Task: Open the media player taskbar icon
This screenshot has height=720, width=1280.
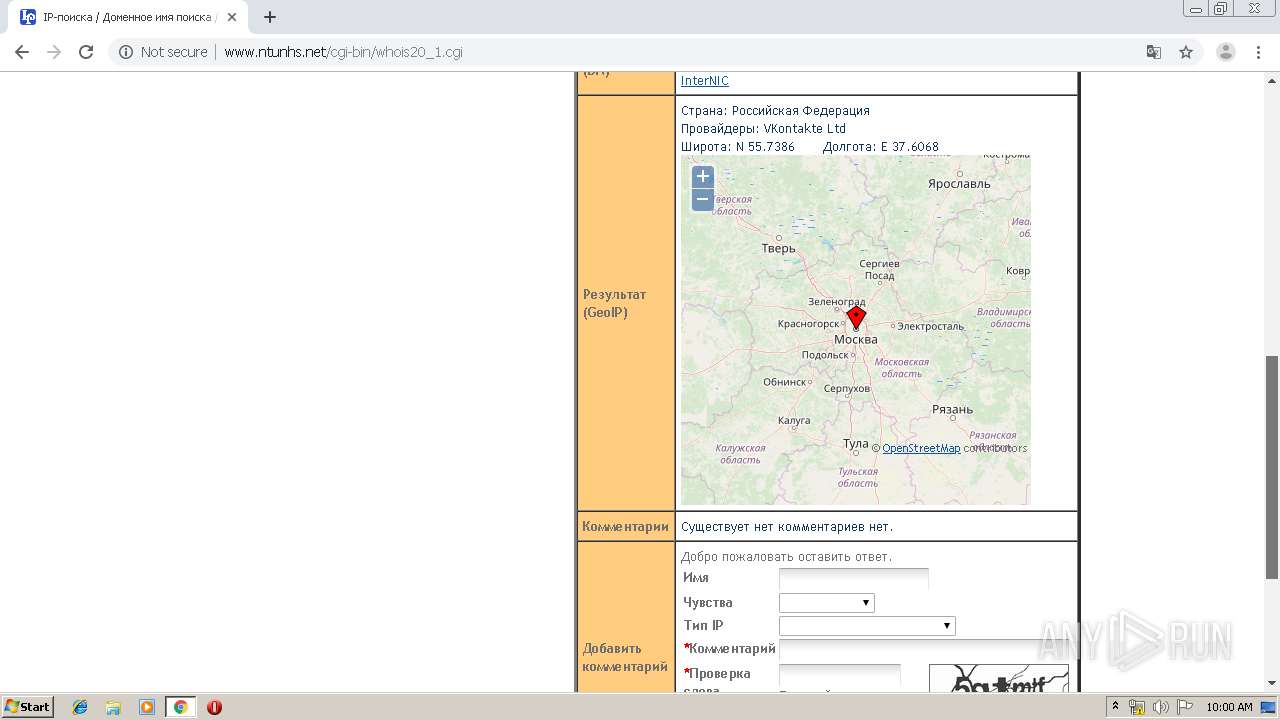Action: pyautogui.click(x=147, y=707)
